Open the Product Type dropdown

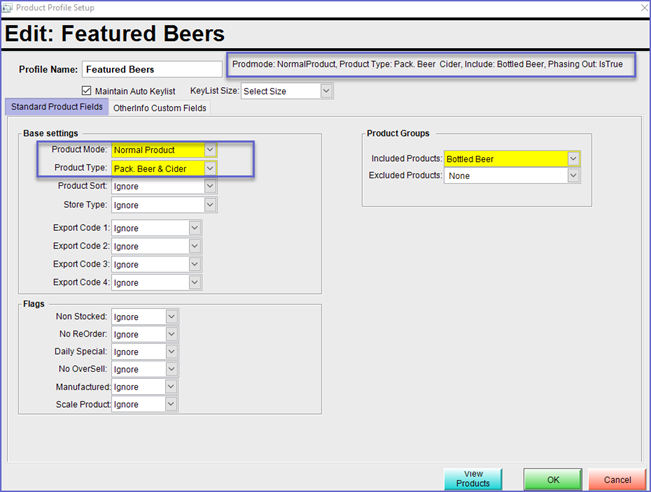210,169
